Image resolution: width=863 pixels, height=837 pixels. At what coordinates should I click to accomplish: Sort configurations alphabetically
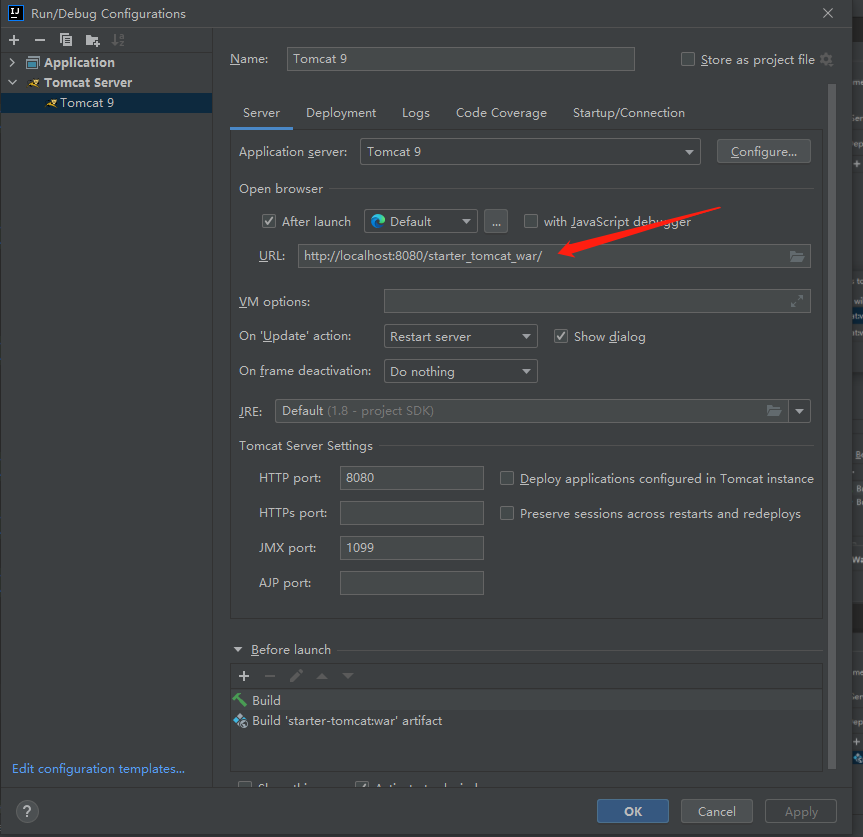118,40
